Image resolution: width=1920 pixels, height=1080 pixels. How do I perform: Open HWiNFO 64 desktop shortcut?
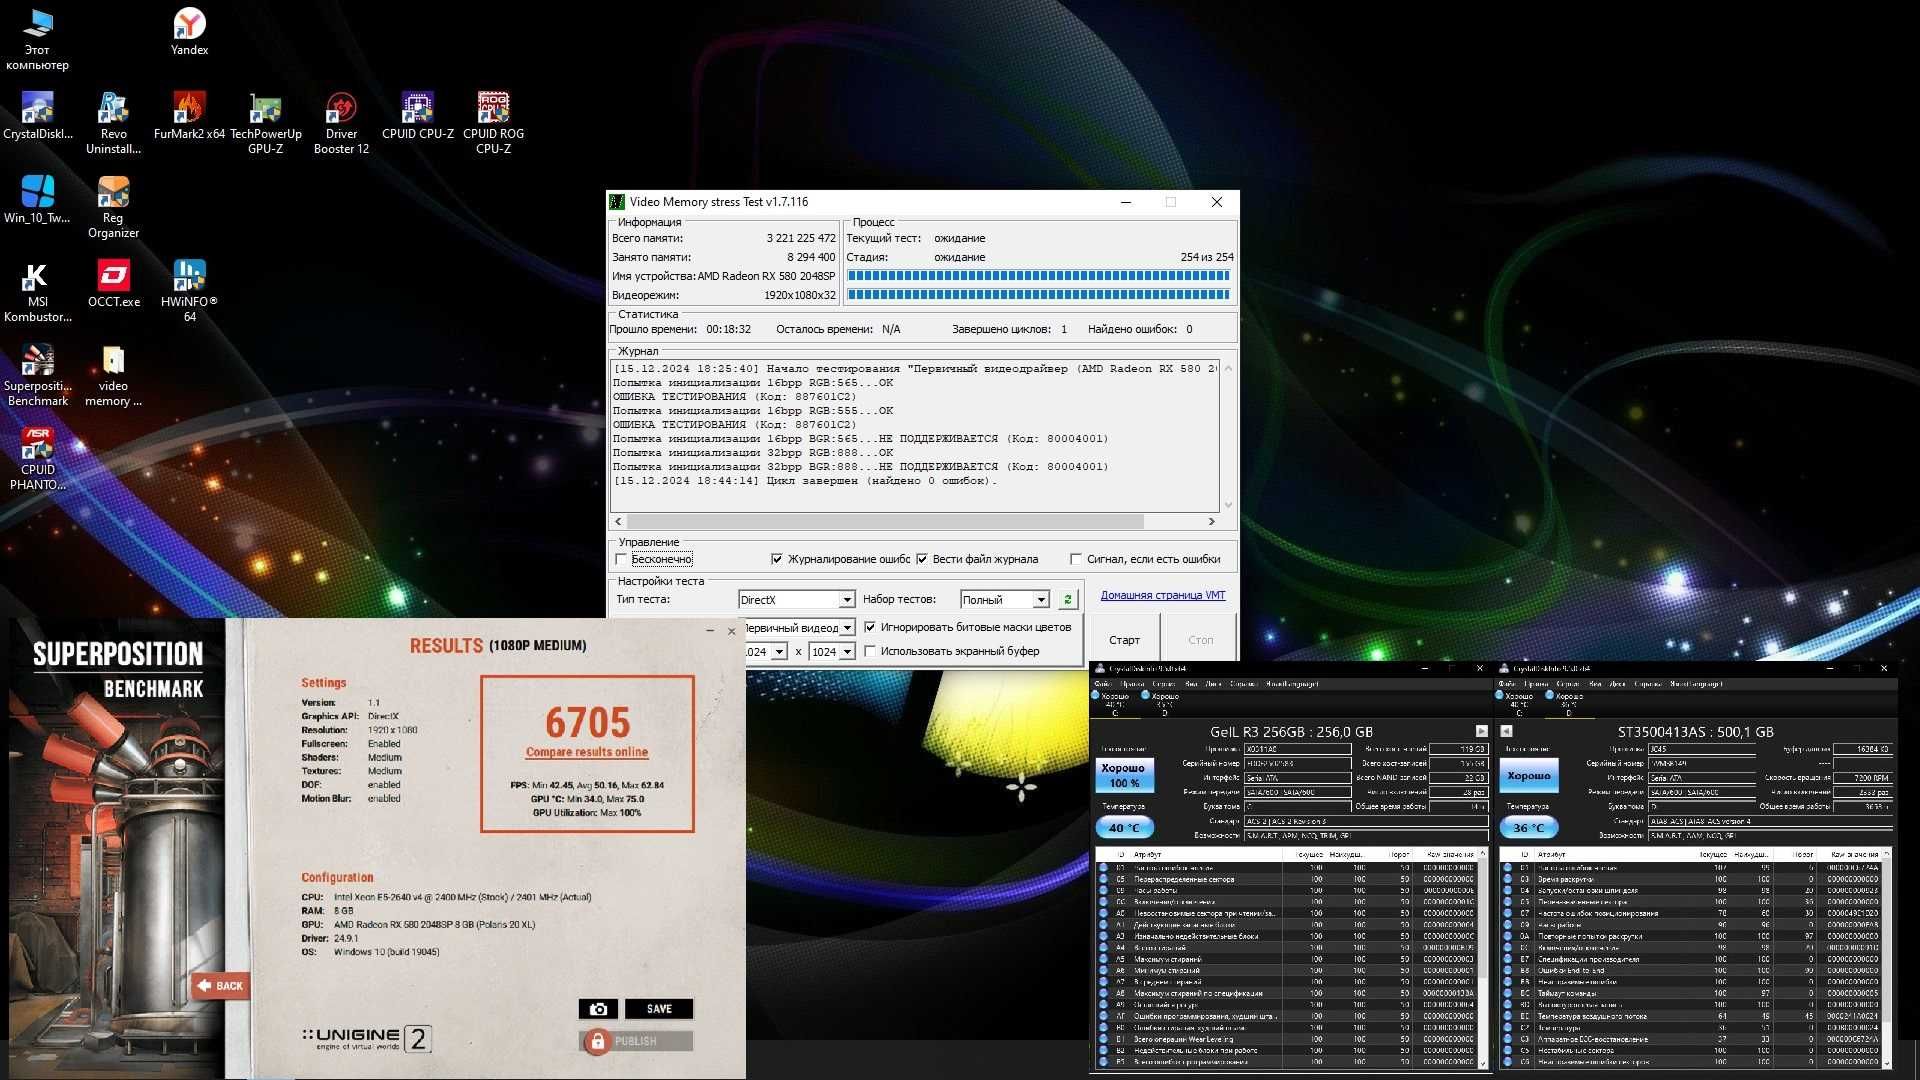click(x=189, y=292)
